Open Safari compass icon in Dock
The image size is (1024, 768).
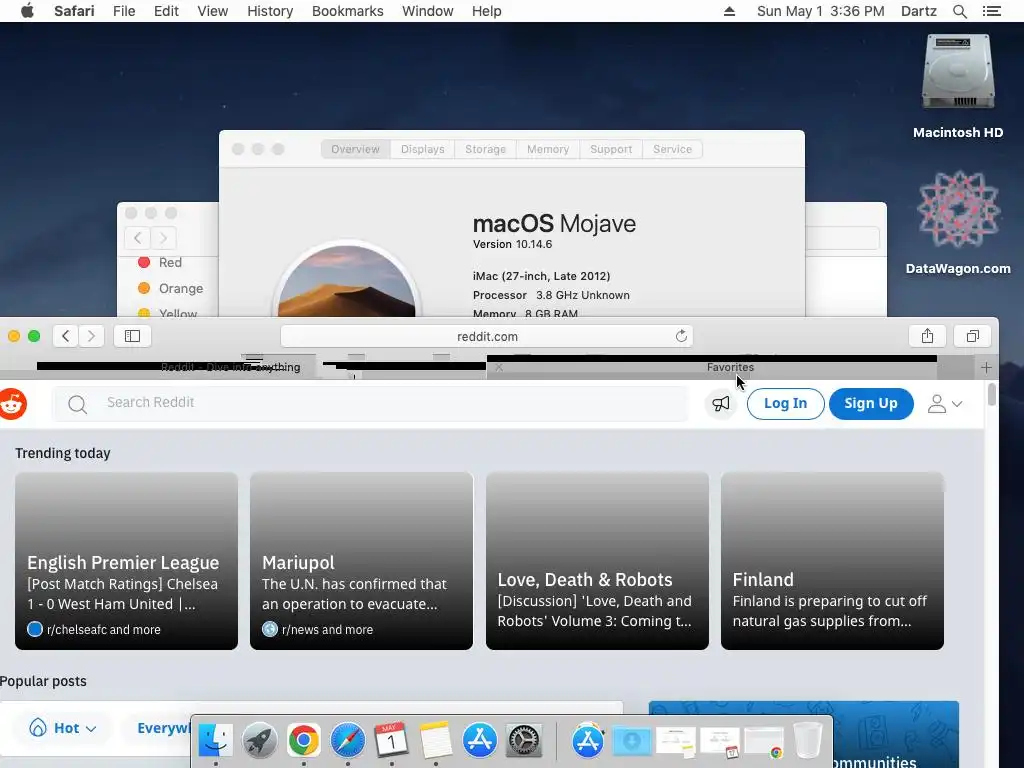[x=347, y=740]
